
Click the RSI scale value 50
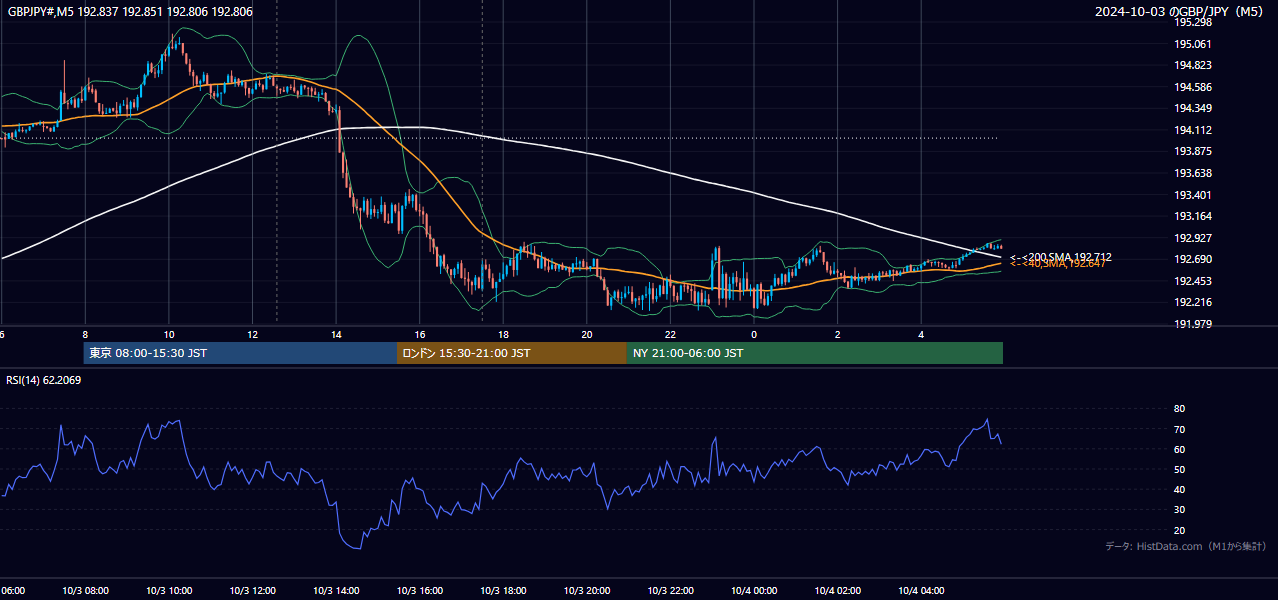coord(1179,469)
